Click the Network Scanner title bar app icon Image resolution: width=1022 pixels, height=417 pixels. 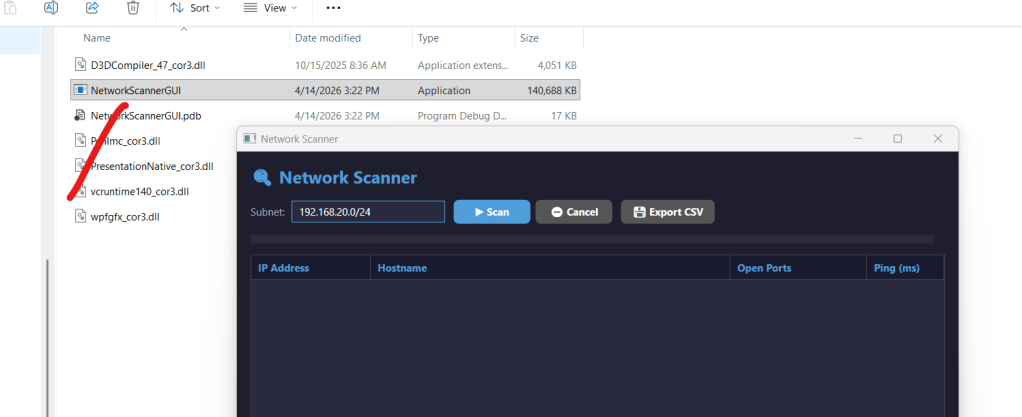click(x=250, y=139)
